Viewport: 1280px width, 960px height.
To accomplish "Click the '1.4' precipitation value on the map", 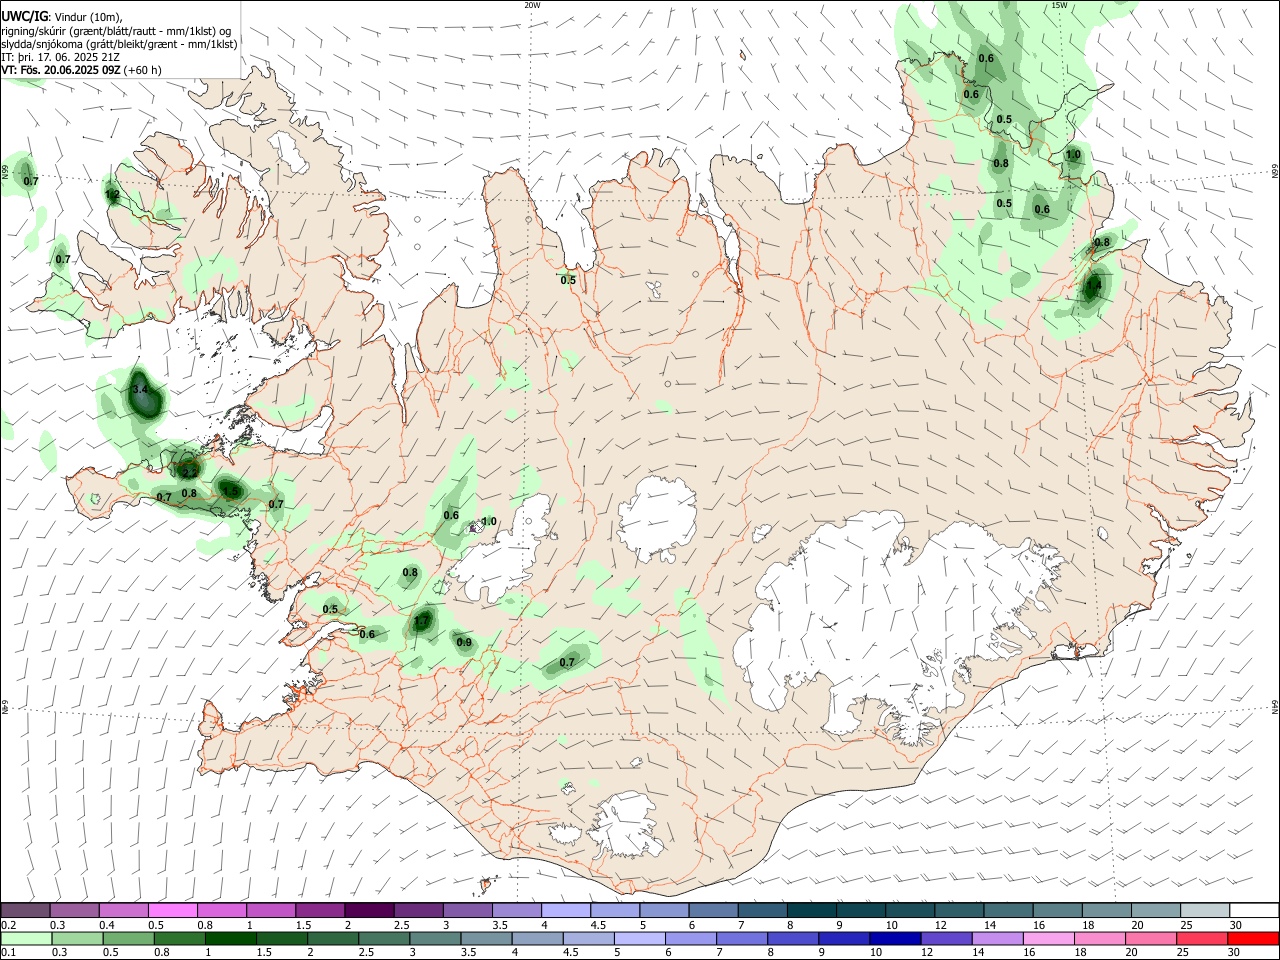I will point(1093,285).
